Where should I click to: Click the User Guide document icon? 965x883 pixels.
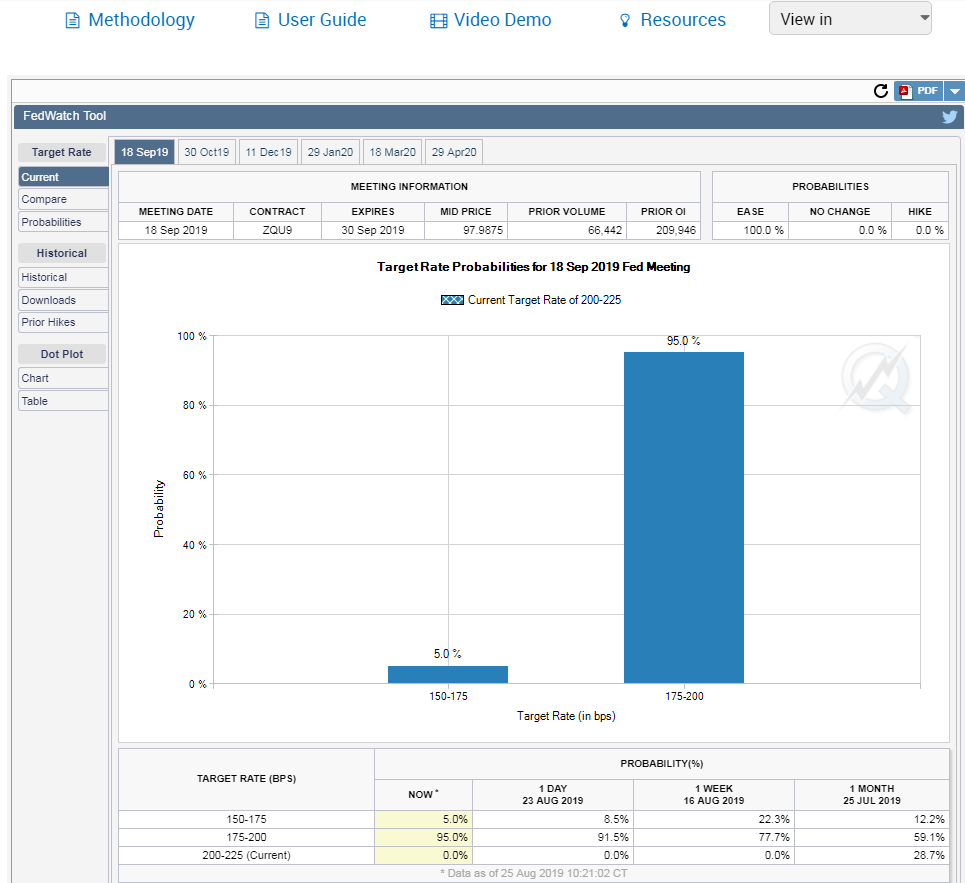tap(262, 21)
